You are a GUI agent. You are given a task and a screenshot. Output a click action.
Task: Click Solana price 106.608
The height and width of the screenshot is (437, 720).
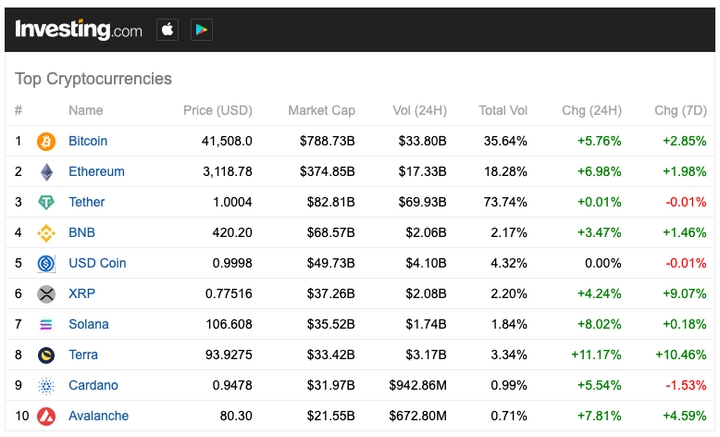[229, 324]
